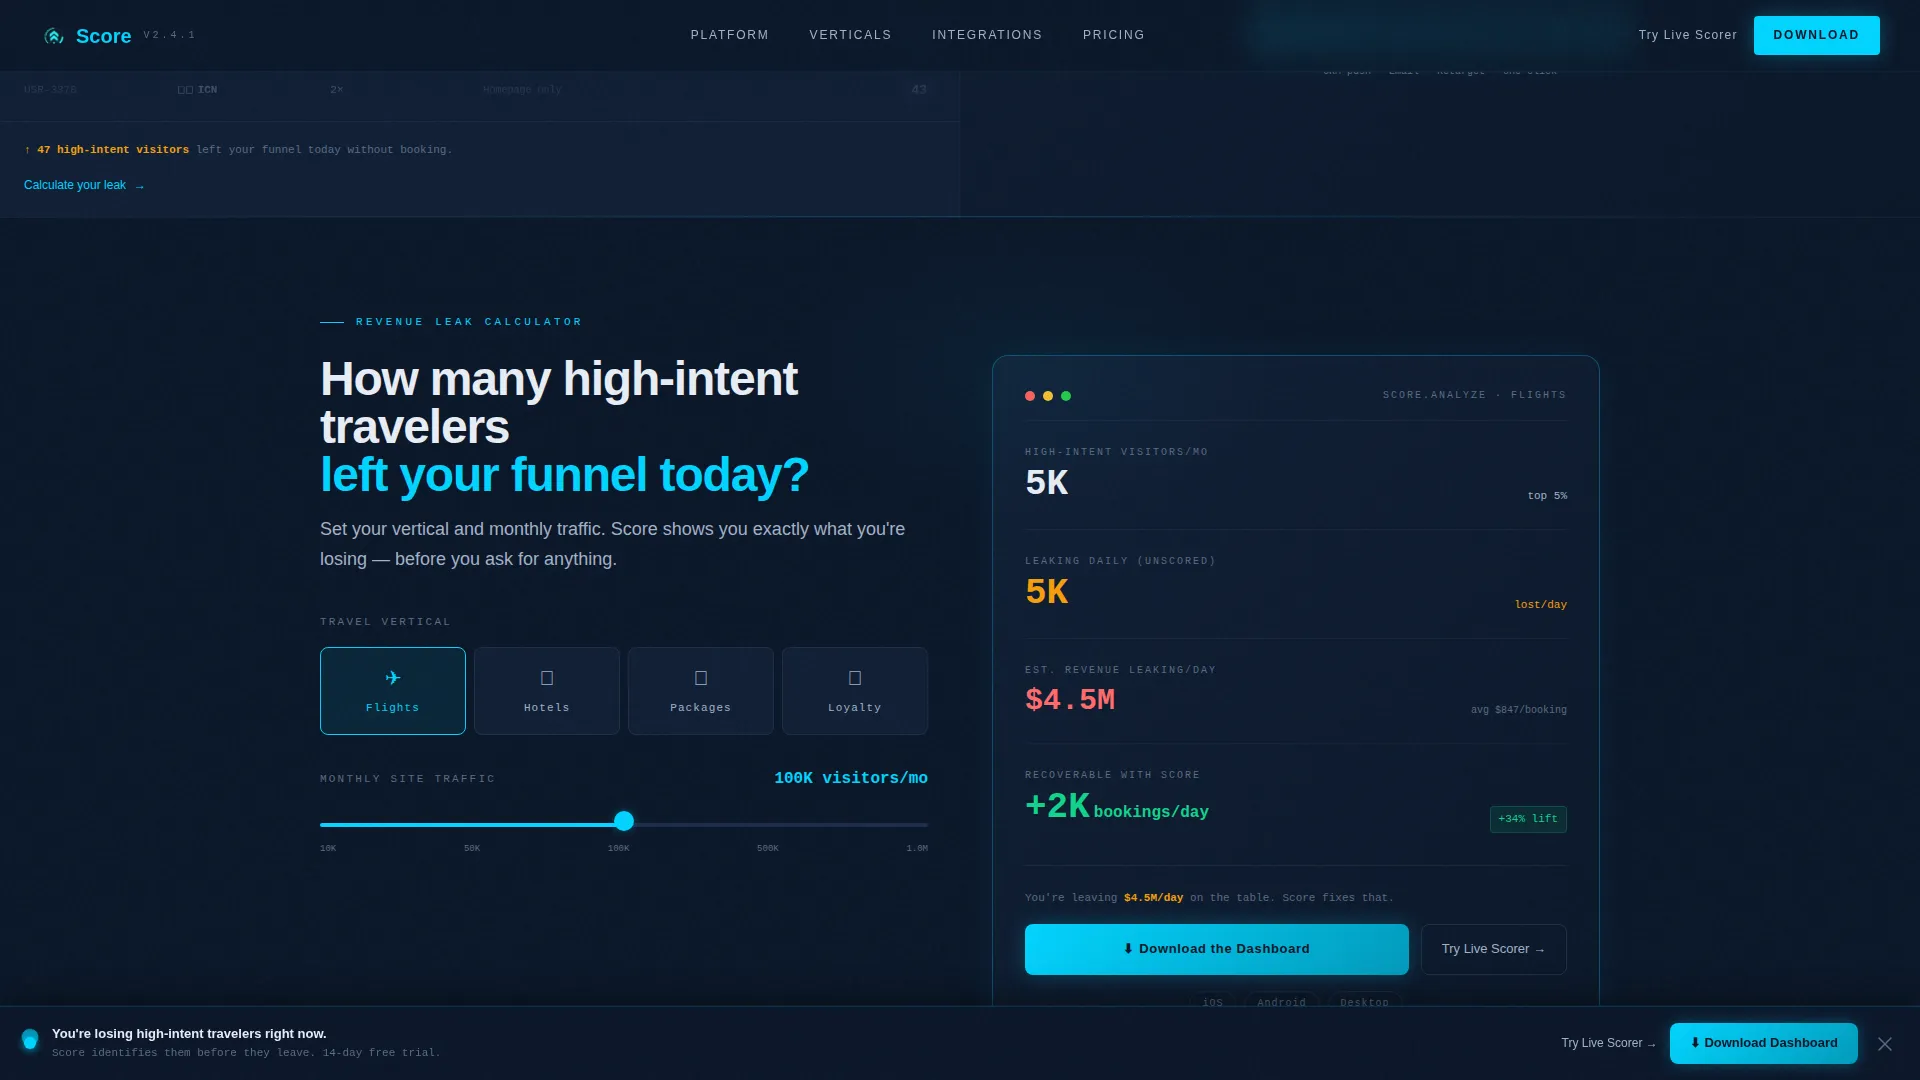The width and height of the screenshot is (1920, 1080).
Task: Click the monthly traffic slider handle
Action: pos(624,821)
